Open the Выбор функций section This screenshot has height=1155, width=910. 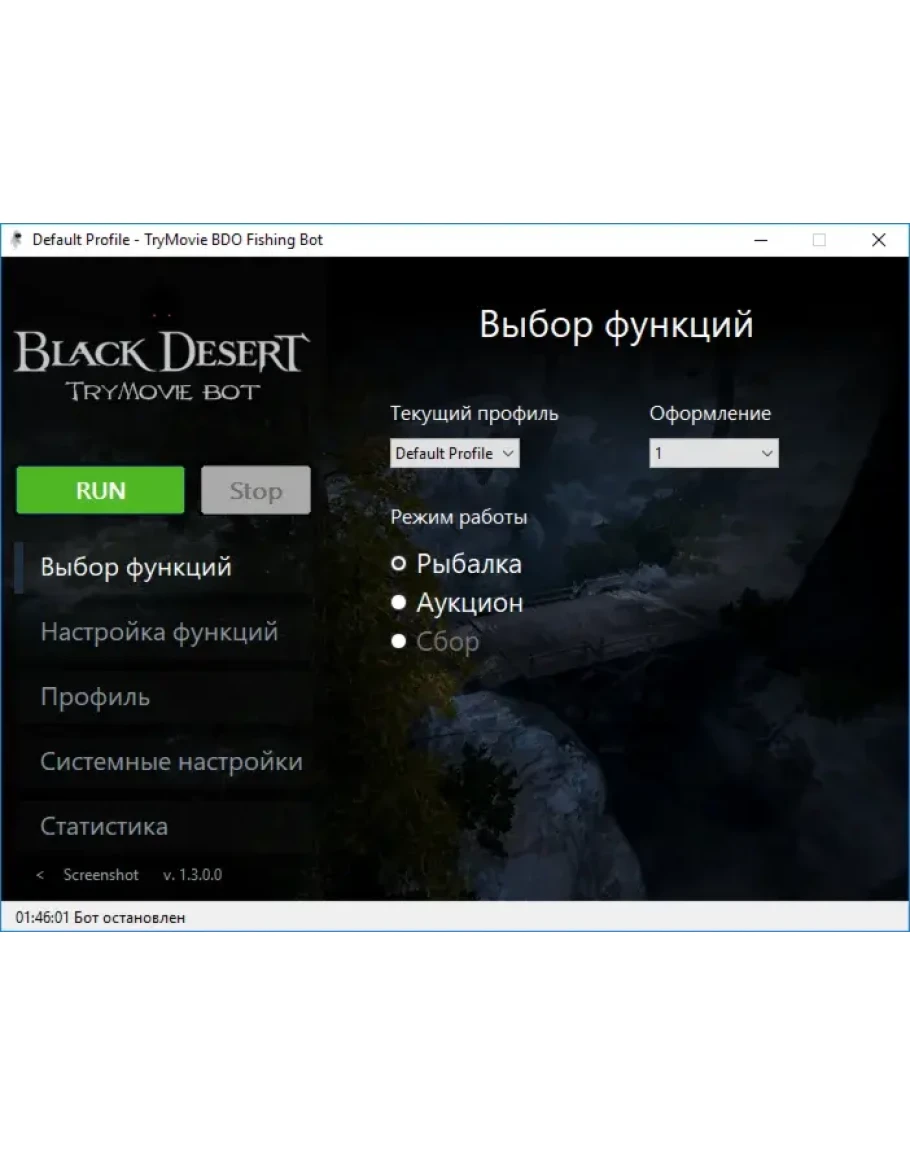[136, 567]
